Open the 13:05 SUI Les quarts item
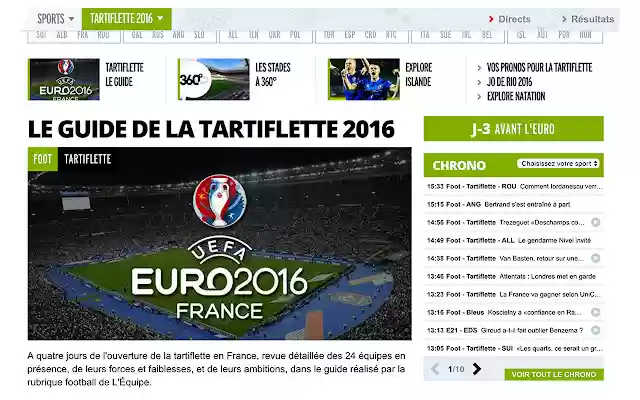 click(514, 348)
